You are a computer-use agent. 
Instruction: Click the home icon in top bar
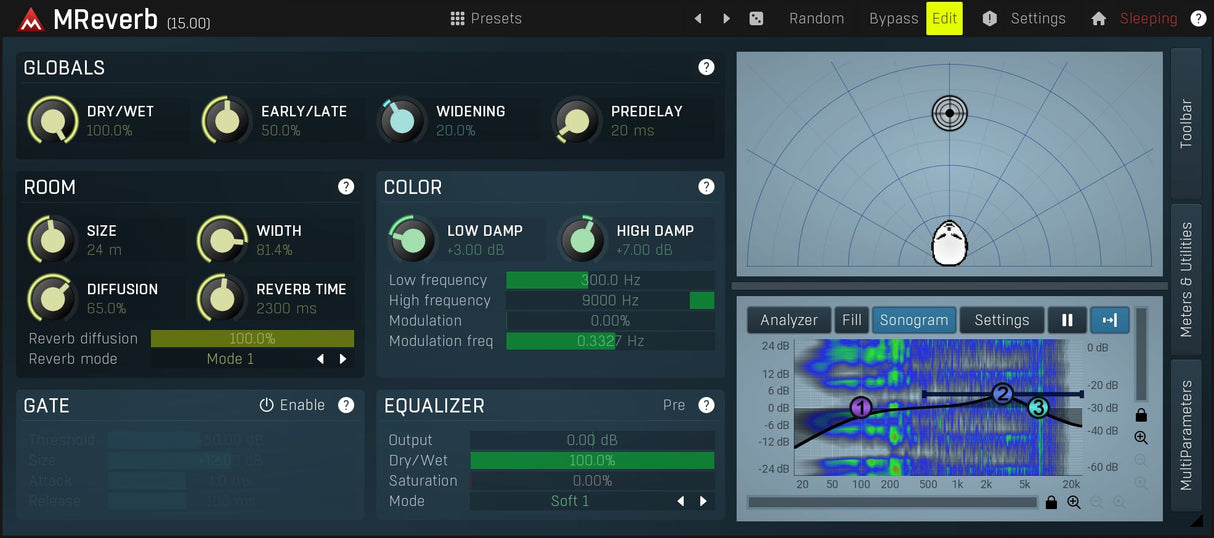pyautogui.click(x=1098, y=19)
